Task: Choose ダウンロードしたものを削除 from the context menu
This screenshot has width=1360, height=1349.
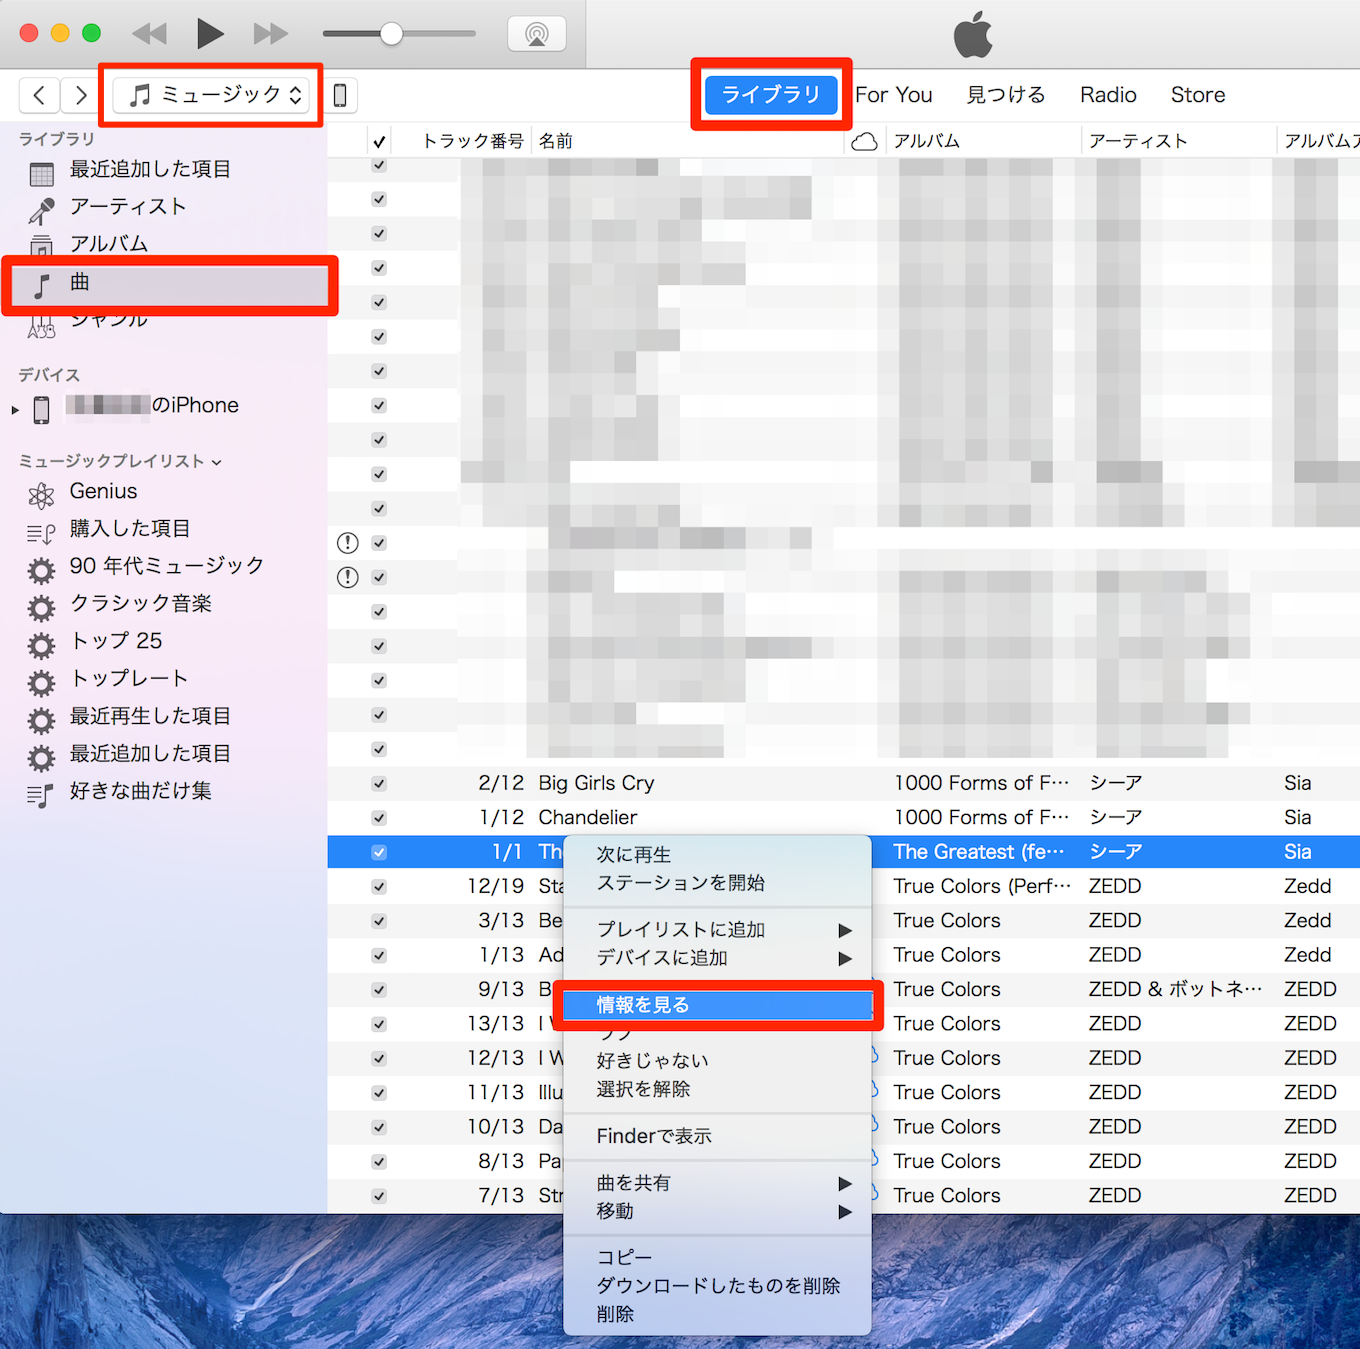Action: [717, 1286]
